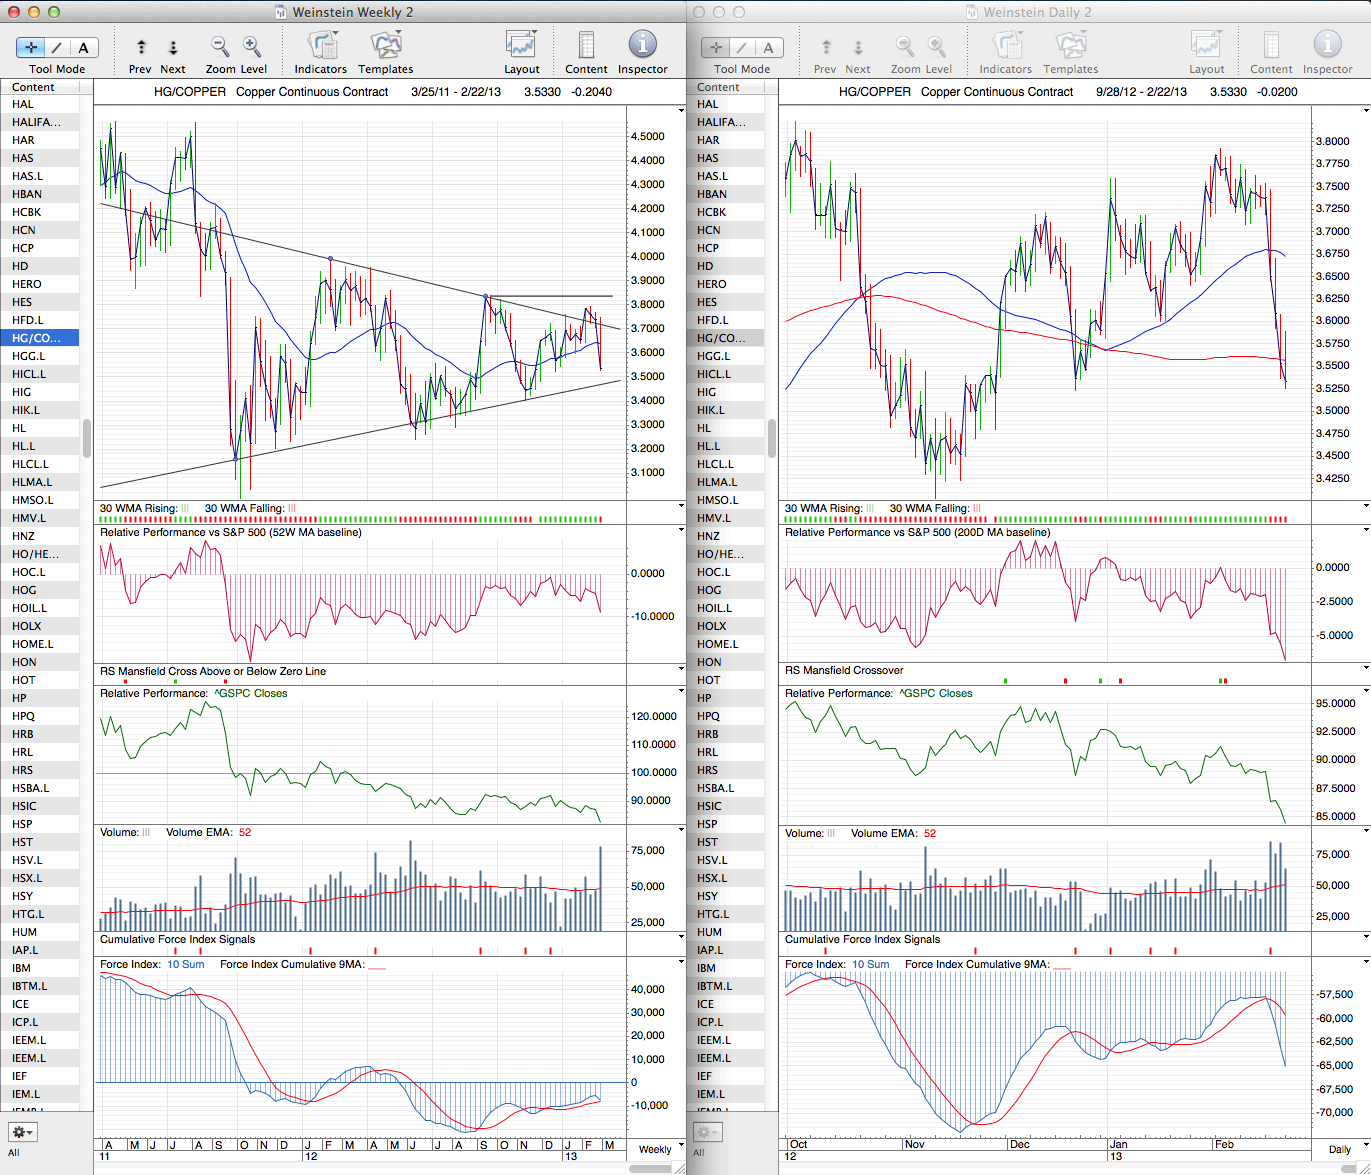Open Layout in Weekly window toolbar
The height and width of the screenshot is (1175, 1371).
click(521, 46)
